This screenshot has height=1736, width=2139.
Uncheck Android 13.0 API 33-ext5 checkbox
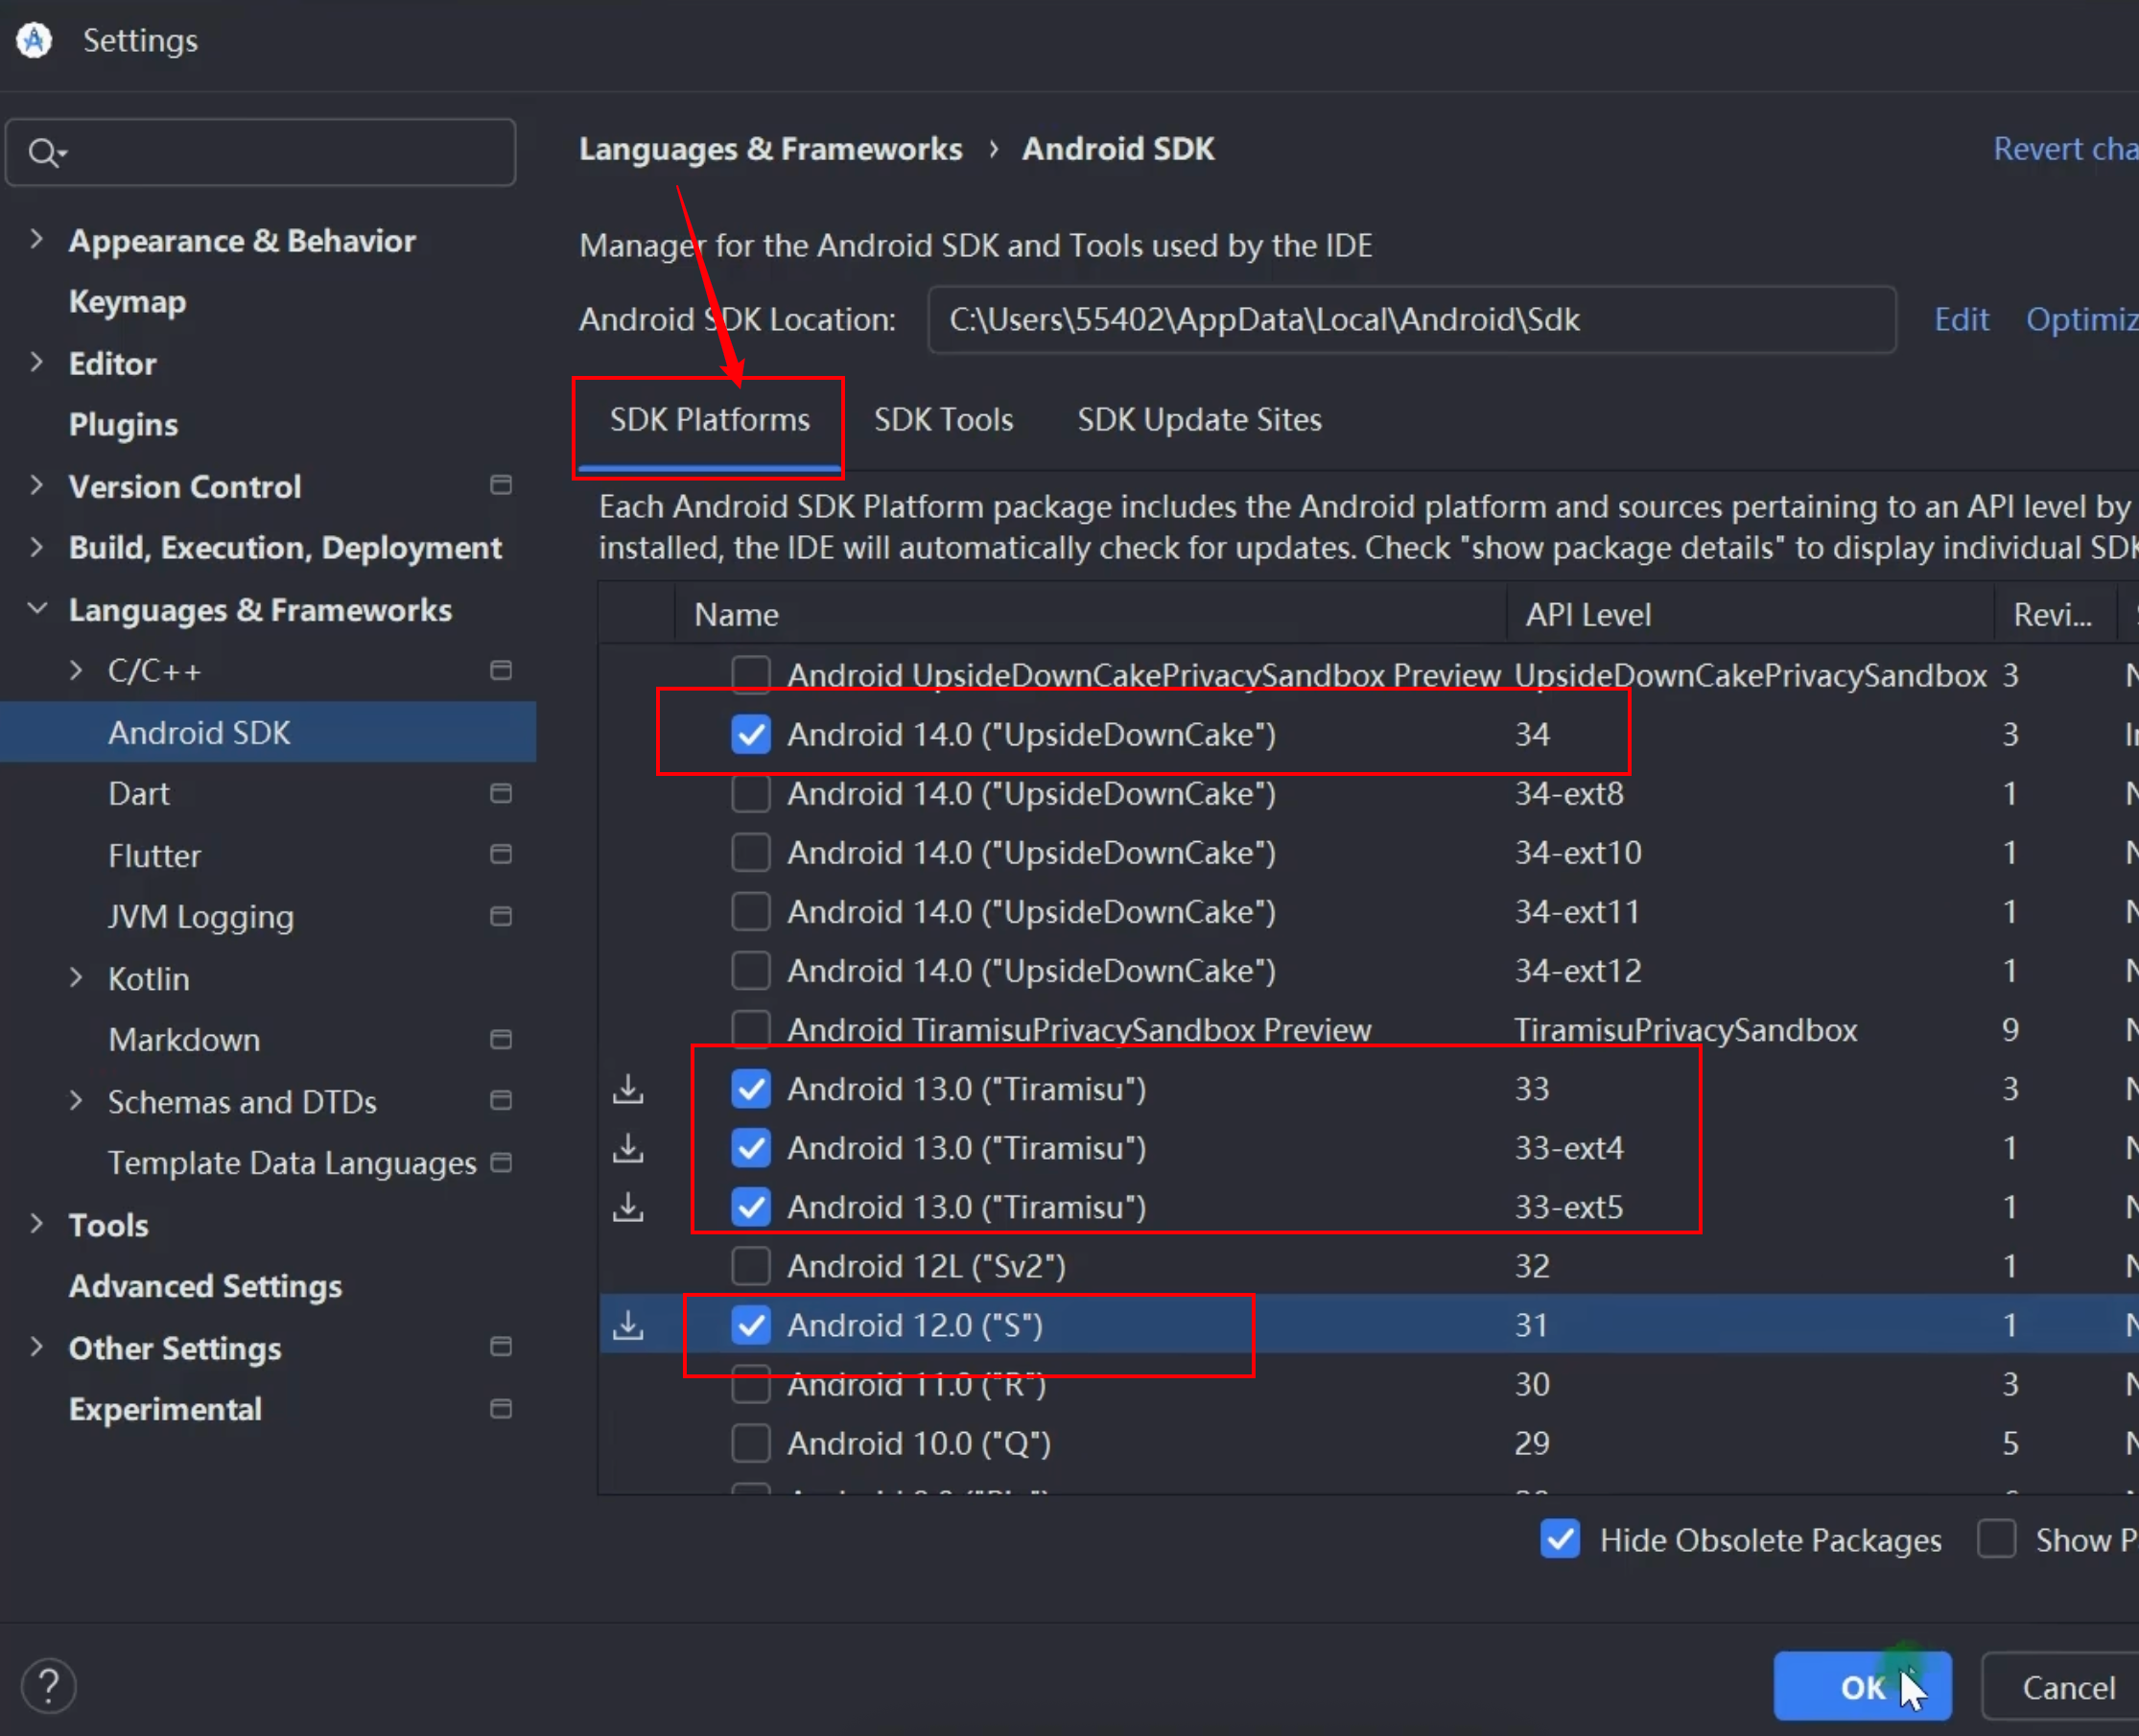pos(751,1207)
